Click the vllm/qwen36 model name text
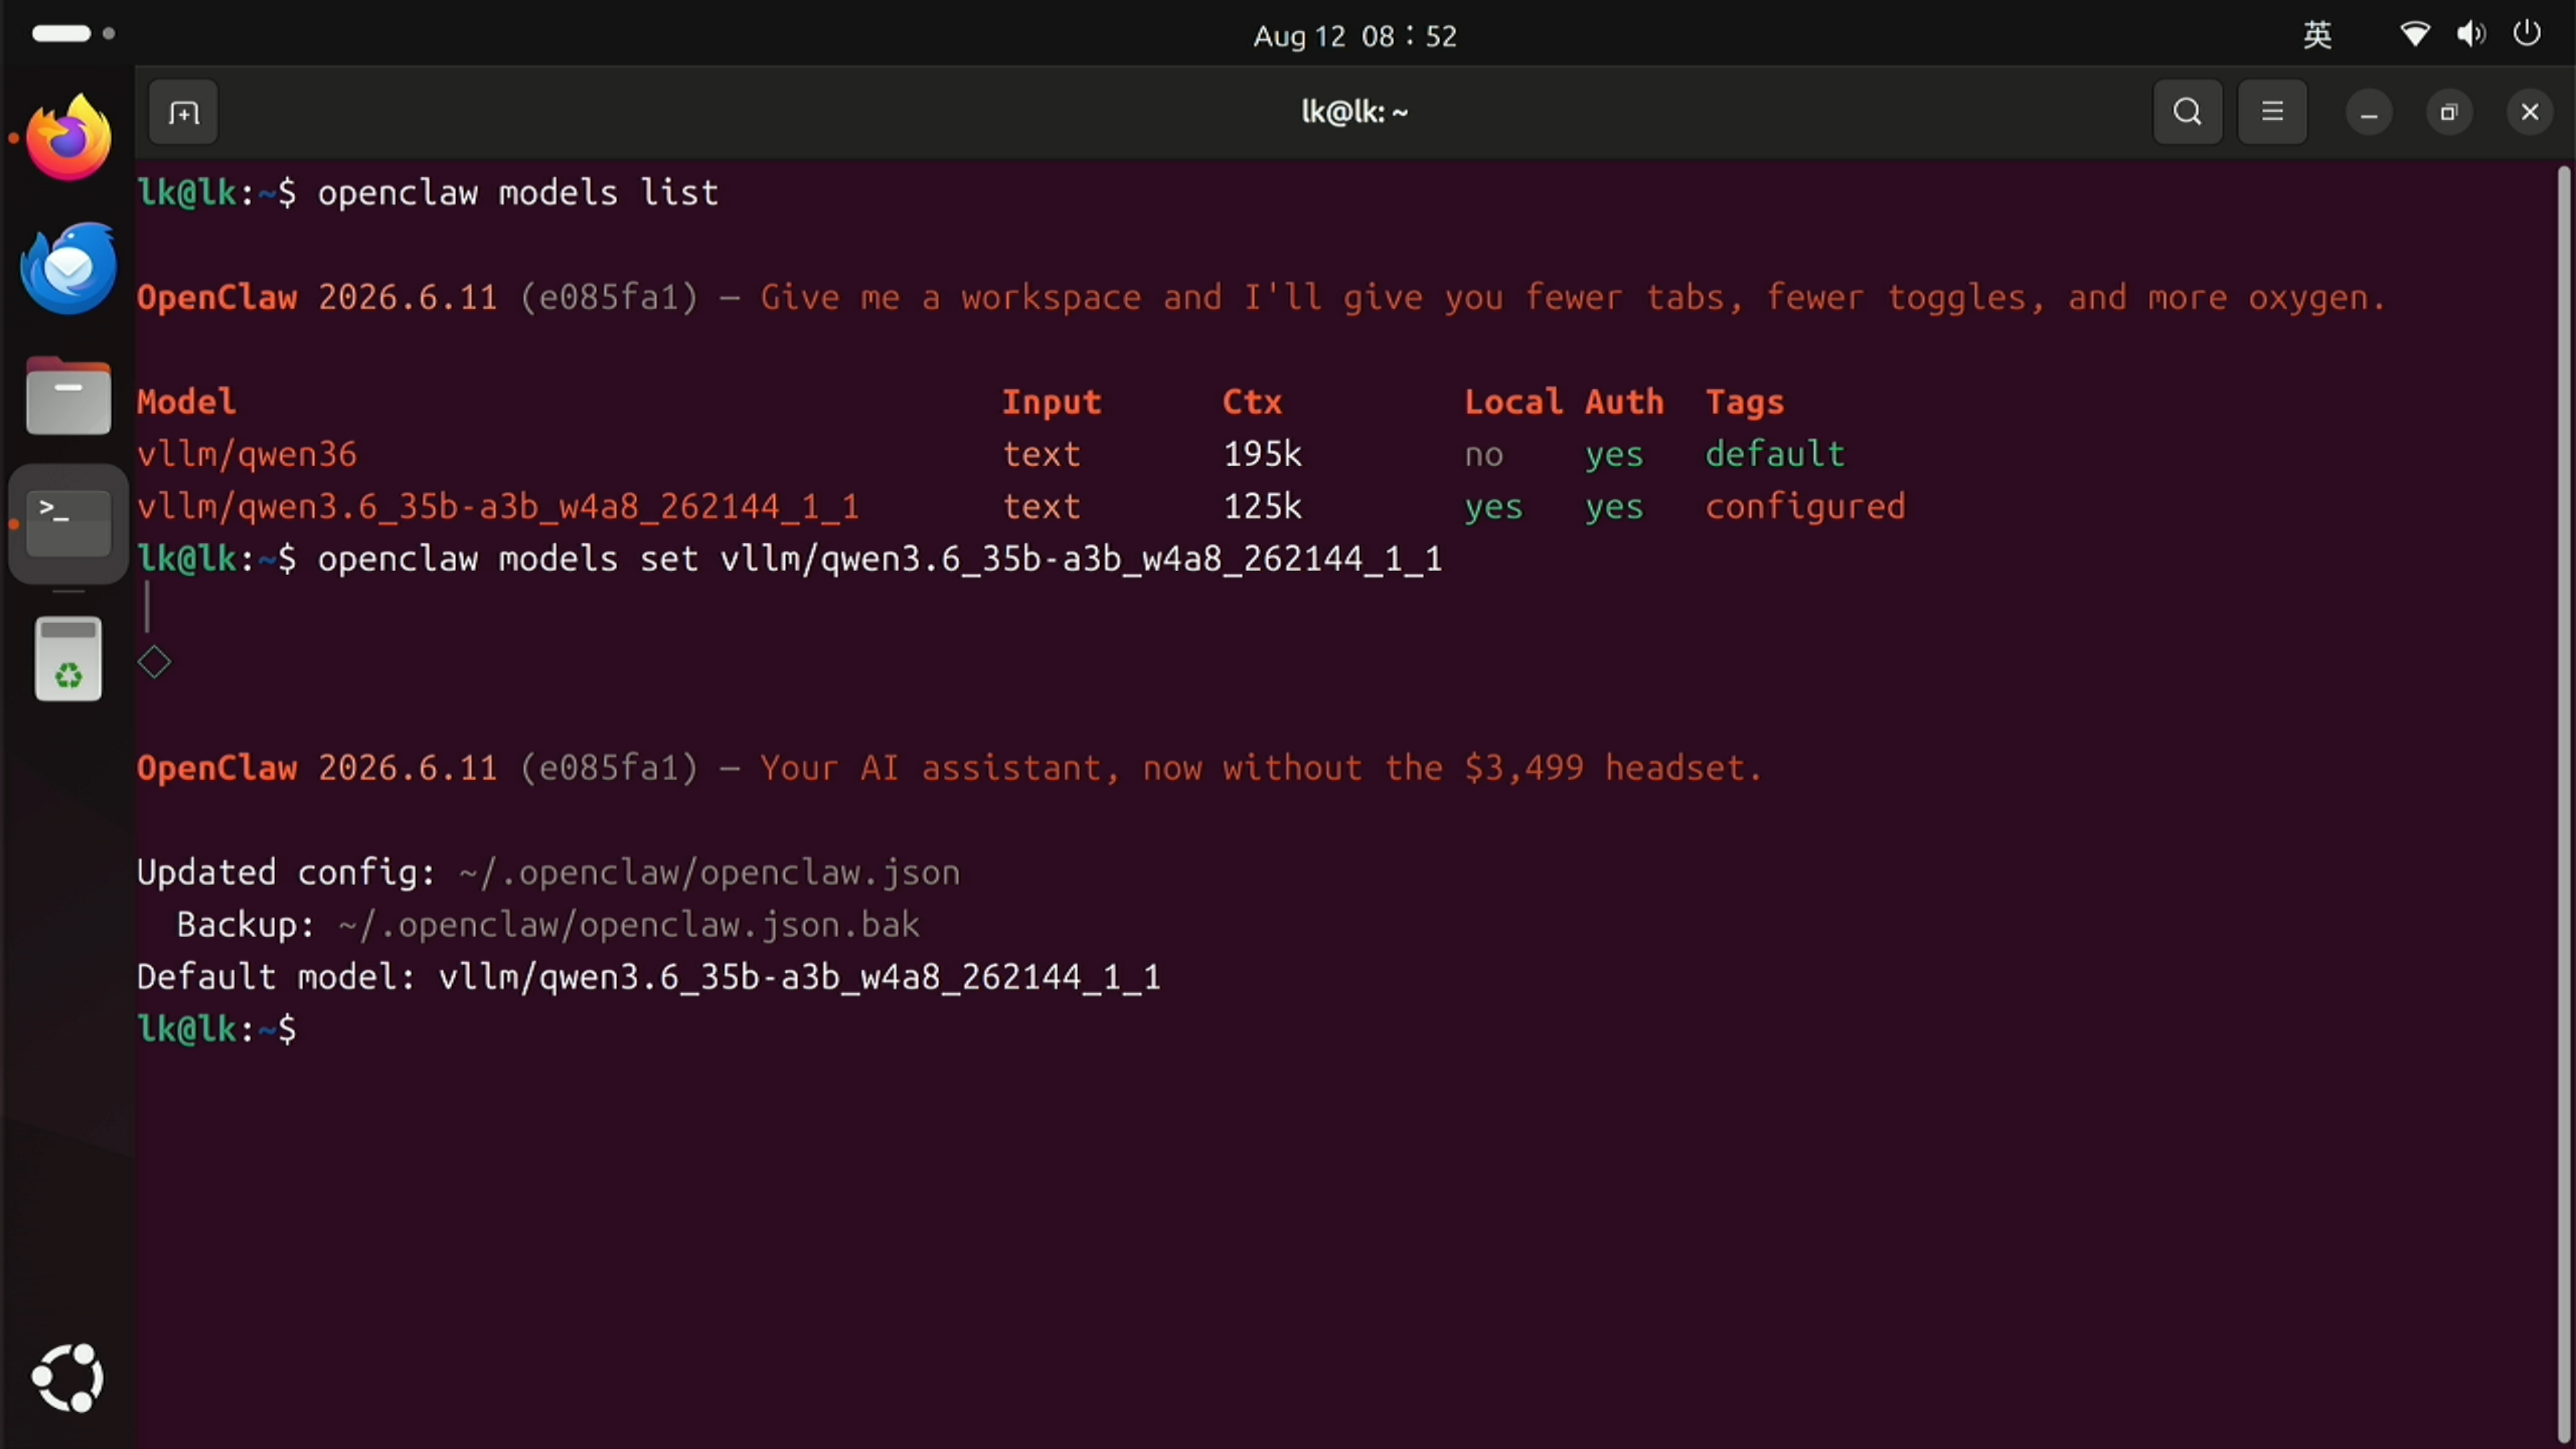The height and width of the screenshot is (1449, 2576). [x=247, y=454]
